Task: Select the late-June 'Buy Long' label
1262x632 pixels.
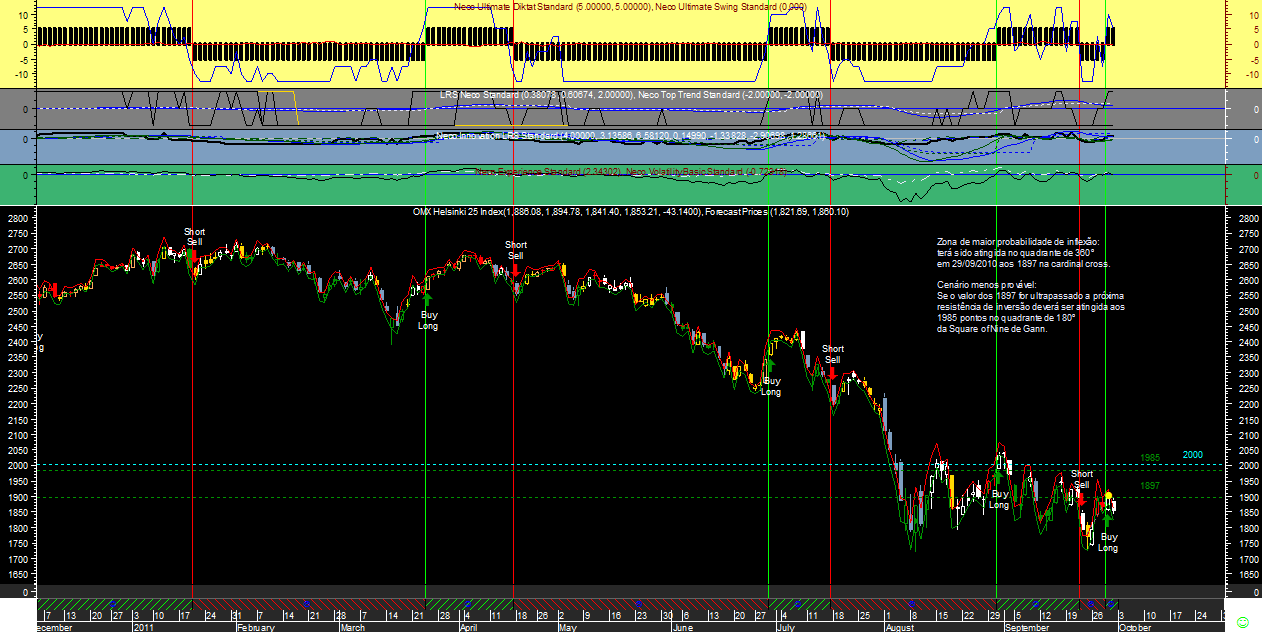Action: tap(771, 386)
